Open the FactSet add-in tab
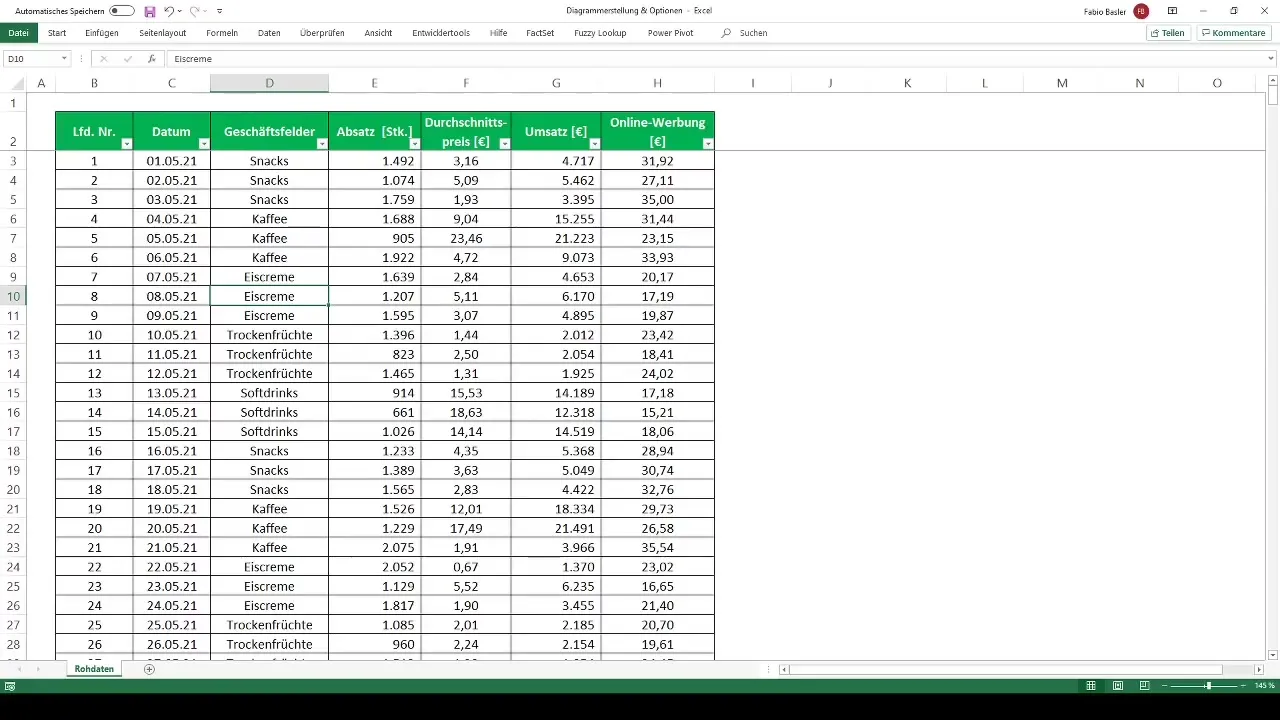The height and width of the screenshot is (720, 1280). tap(540, 33)
